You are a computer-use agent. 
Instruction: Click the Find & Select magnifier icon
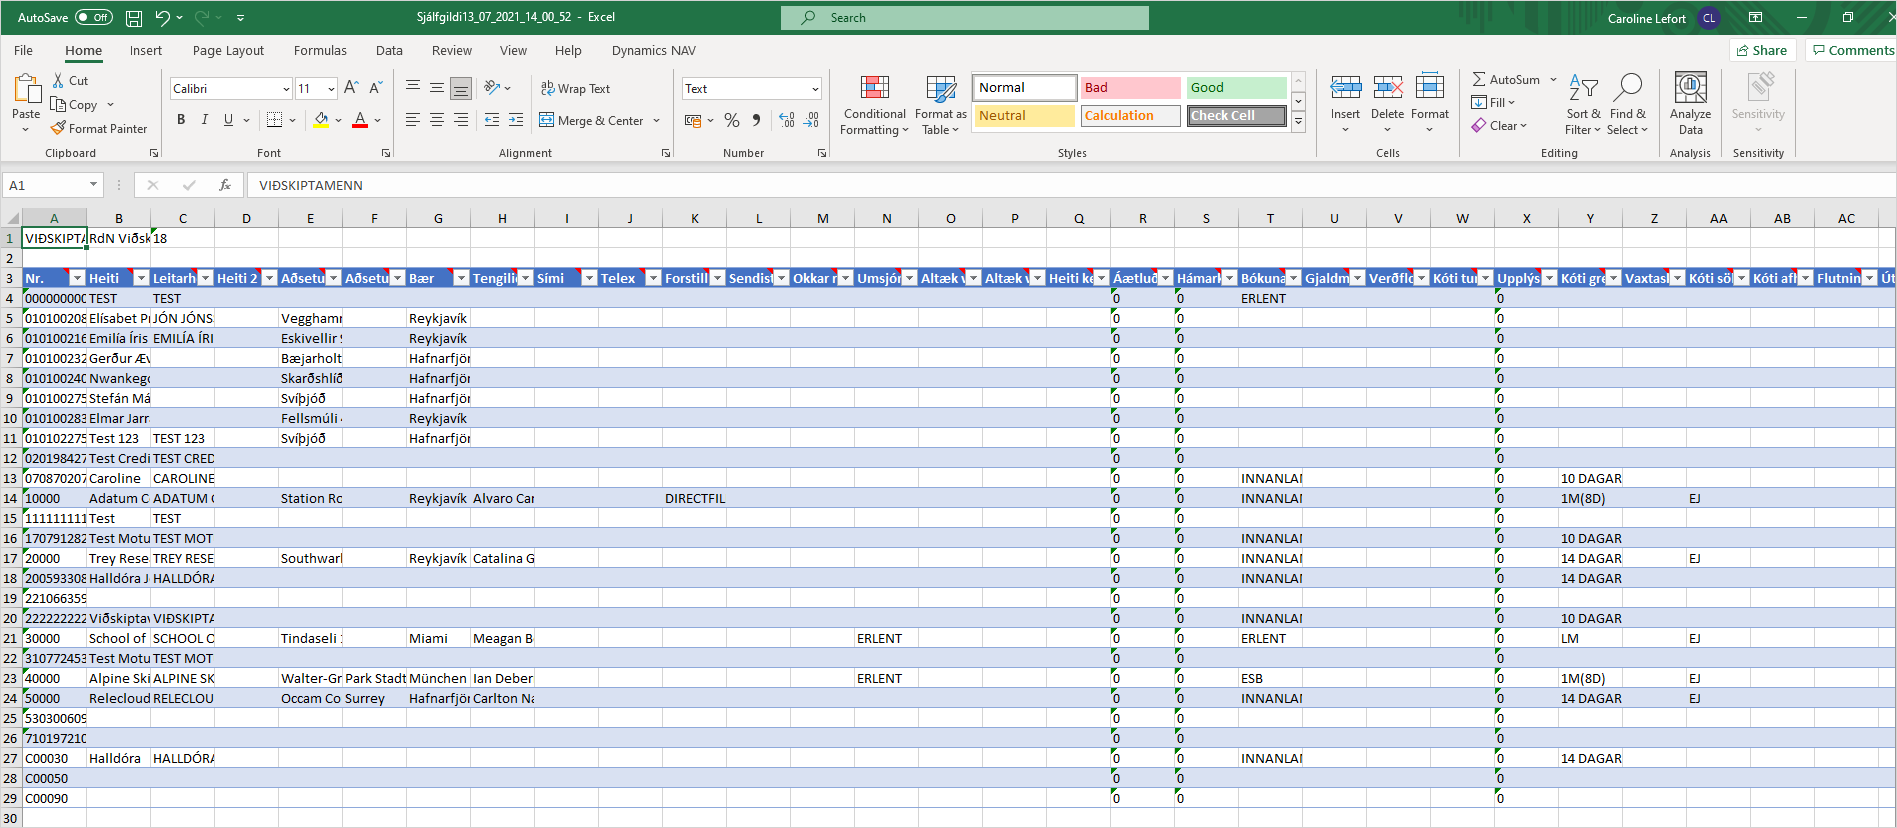[1628, 89]
